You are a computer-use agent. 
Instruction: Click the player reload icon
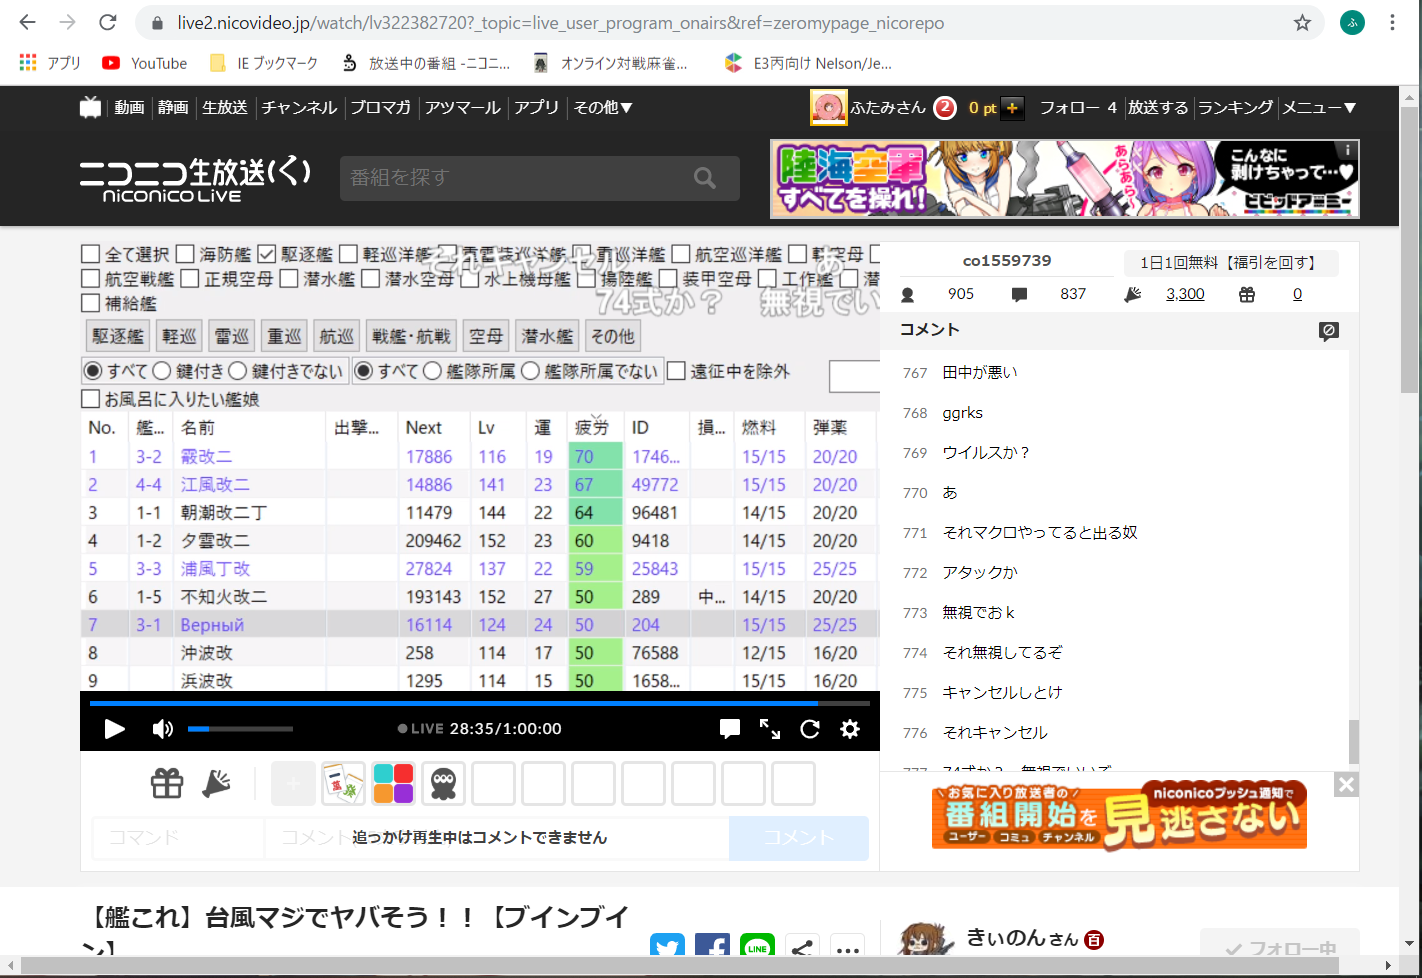[810, 729]
